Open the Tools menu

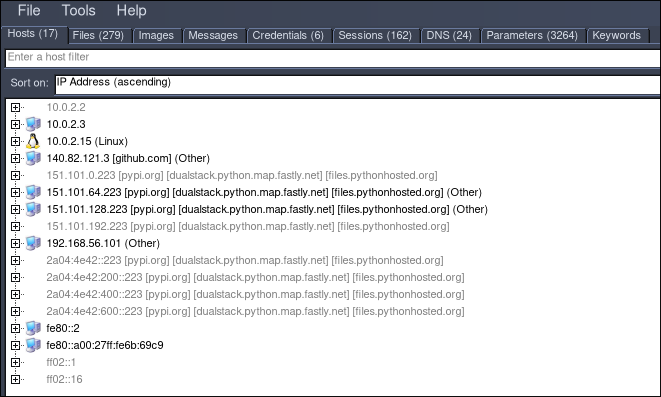coord(78,11)
